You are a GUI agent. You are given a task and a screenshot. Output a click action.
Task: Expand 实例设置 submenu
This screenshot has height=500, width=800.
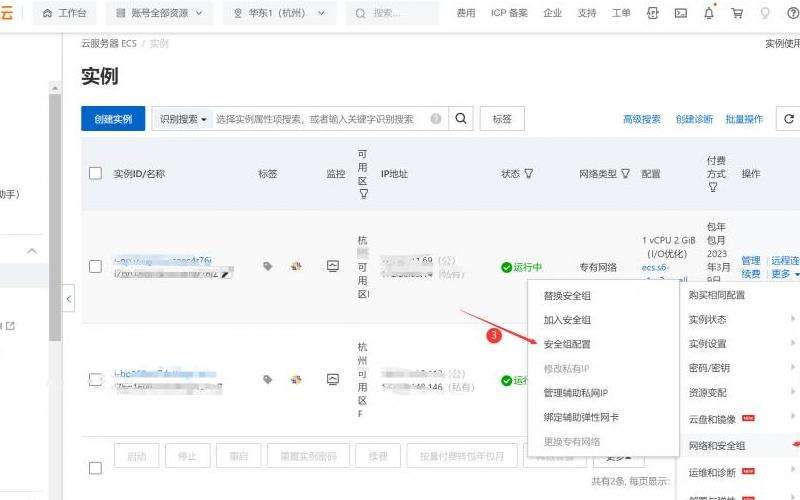741,343
